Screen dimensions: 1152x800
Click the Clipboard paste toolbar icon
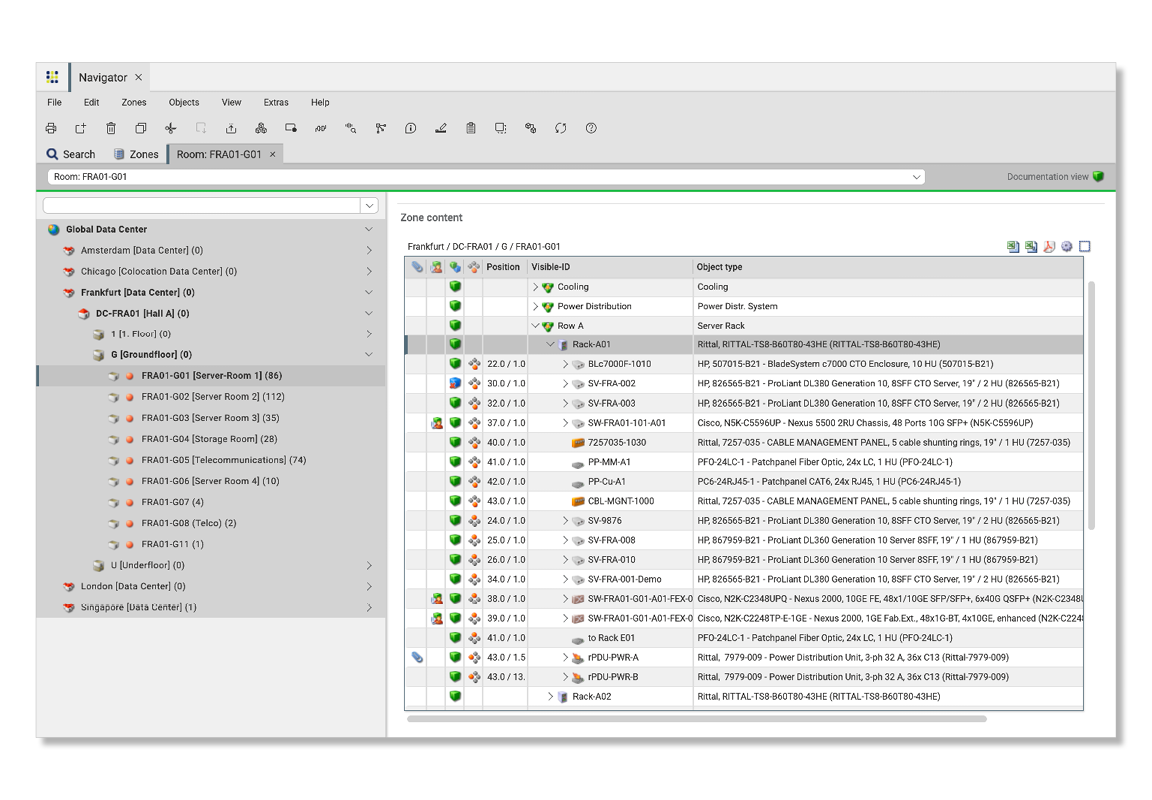coord(471,128)
